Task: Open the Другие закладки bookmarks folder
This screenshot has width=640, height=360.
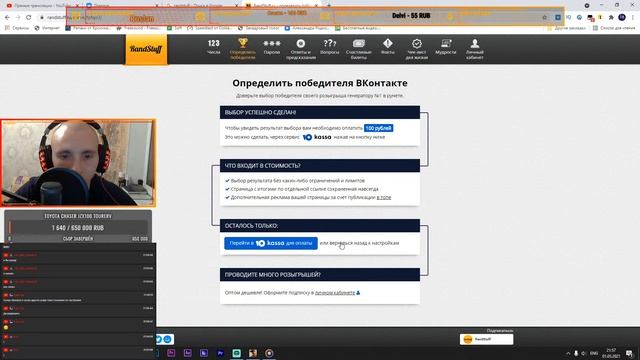Action: click(x=567, y=28)
